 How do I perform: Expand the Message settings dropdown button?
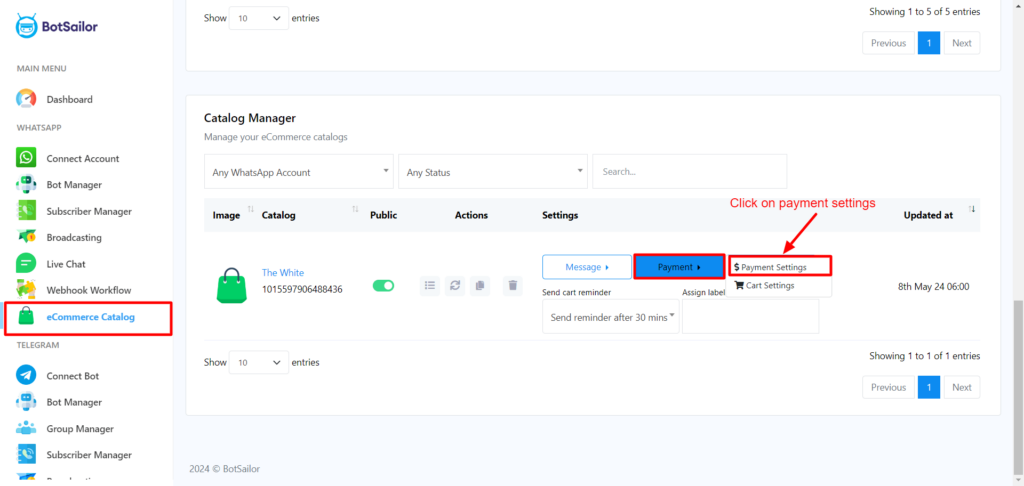tap(587, 267)
